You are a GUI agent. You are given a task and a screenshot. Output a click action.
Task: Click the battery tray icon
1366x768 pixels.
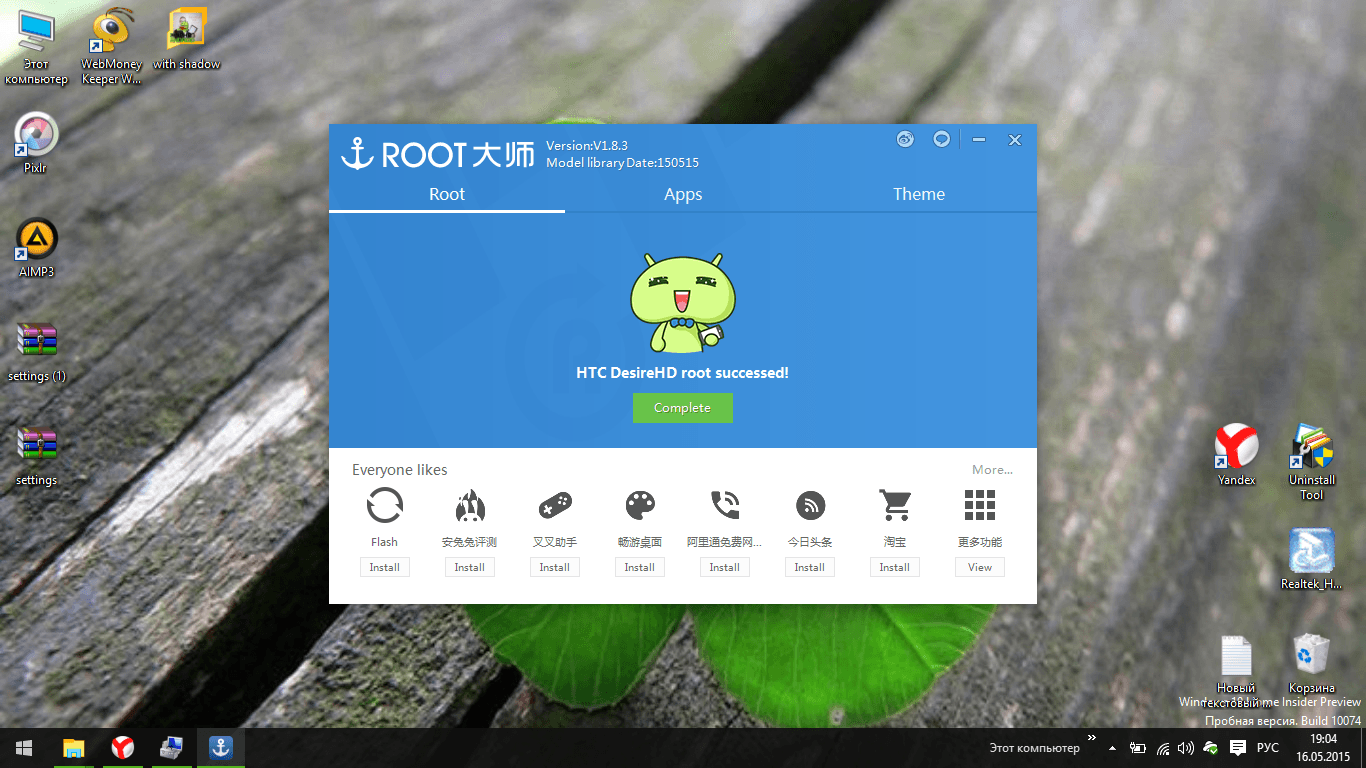point(1138,748)
